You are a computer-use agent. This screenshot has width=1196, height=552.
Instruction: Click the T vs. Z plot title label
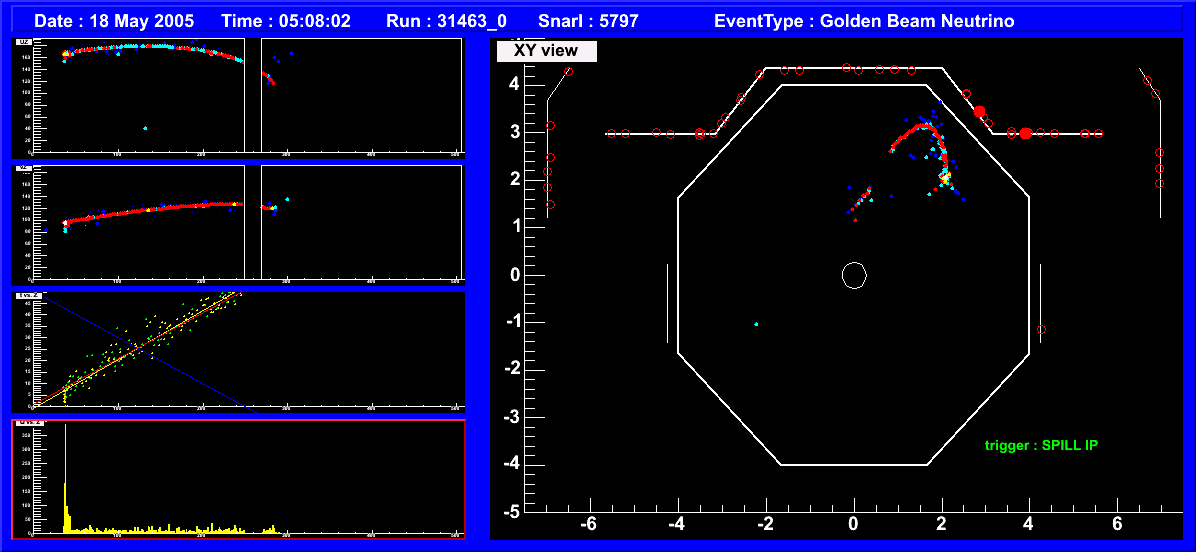point(27,296)
